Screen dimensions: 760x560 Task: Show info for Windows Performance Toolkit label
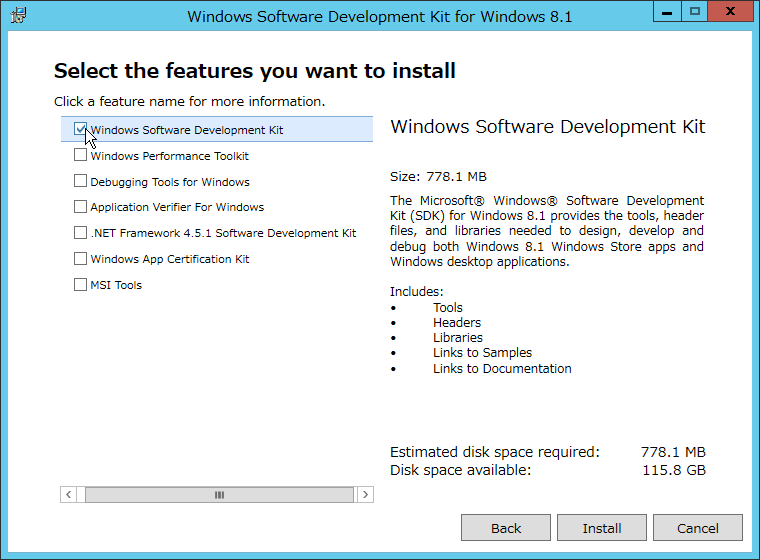point(169,156)
